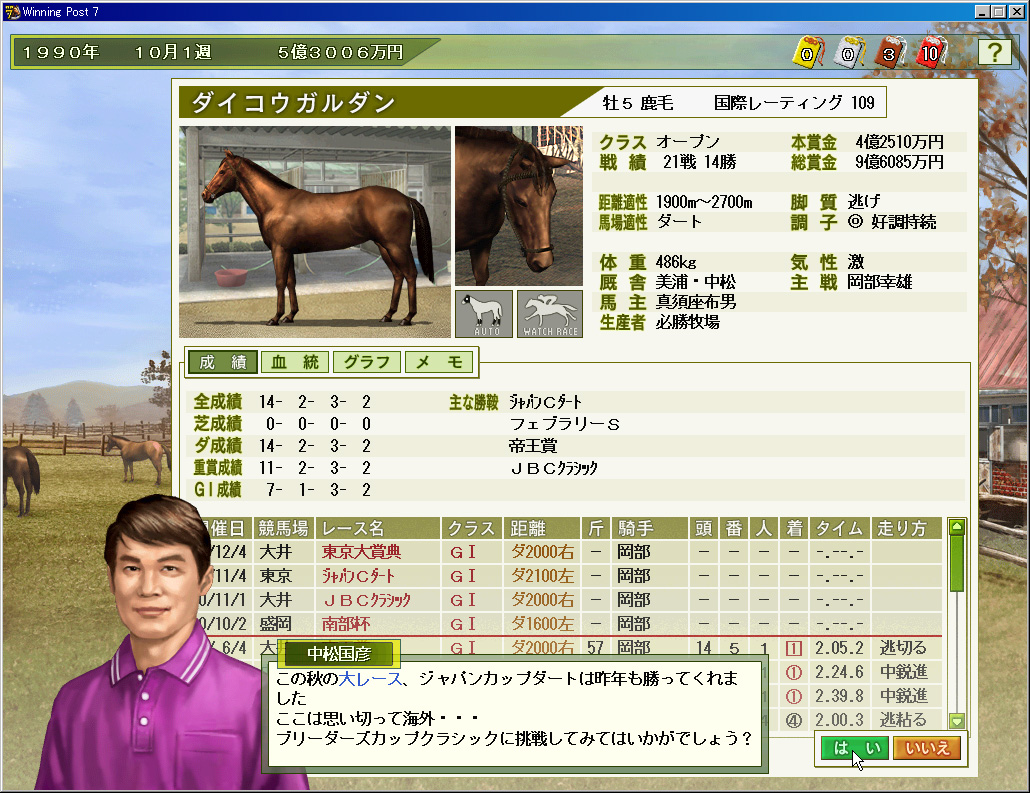
Task: Open the メモ tab
Action: (x=439, y=362)
